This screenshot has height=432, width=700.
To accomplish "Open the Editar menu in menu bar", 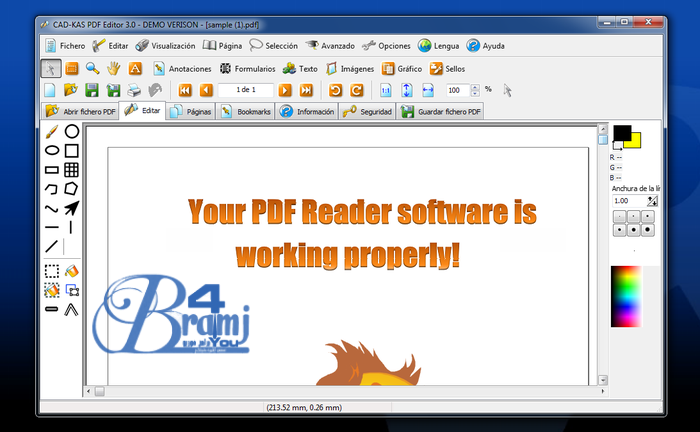I will 110,46.
